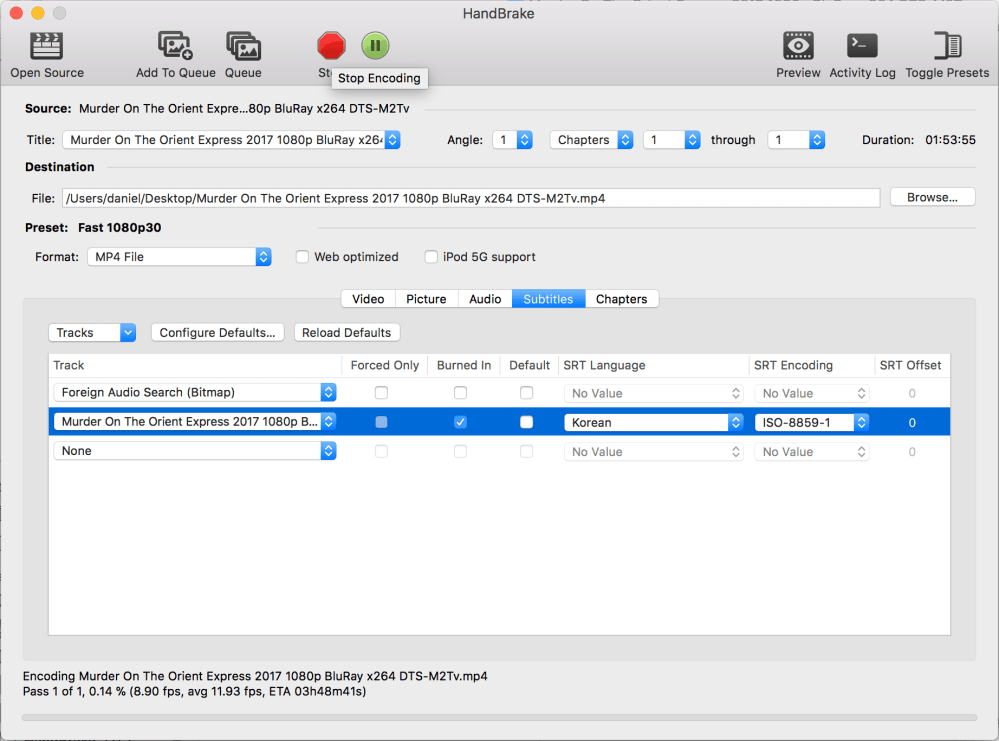Click the Default column header

[x=529, y=365]
